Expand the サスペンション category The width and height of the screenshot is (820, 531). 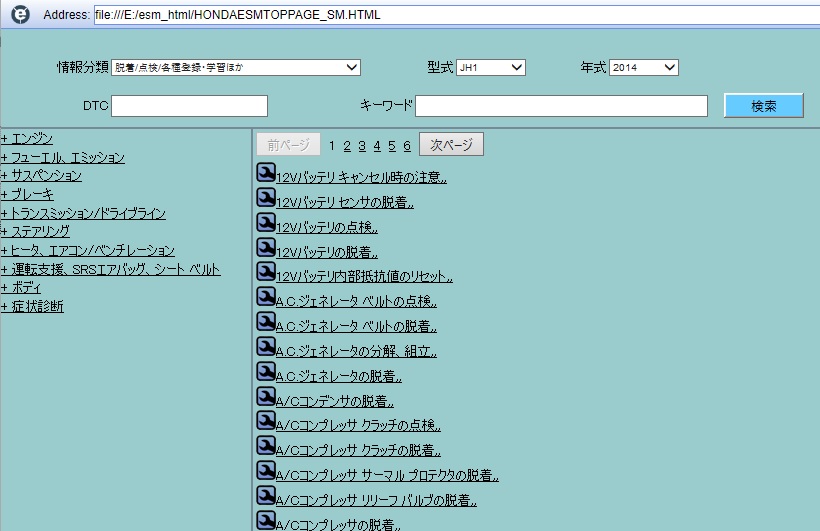tap(41, 176)
